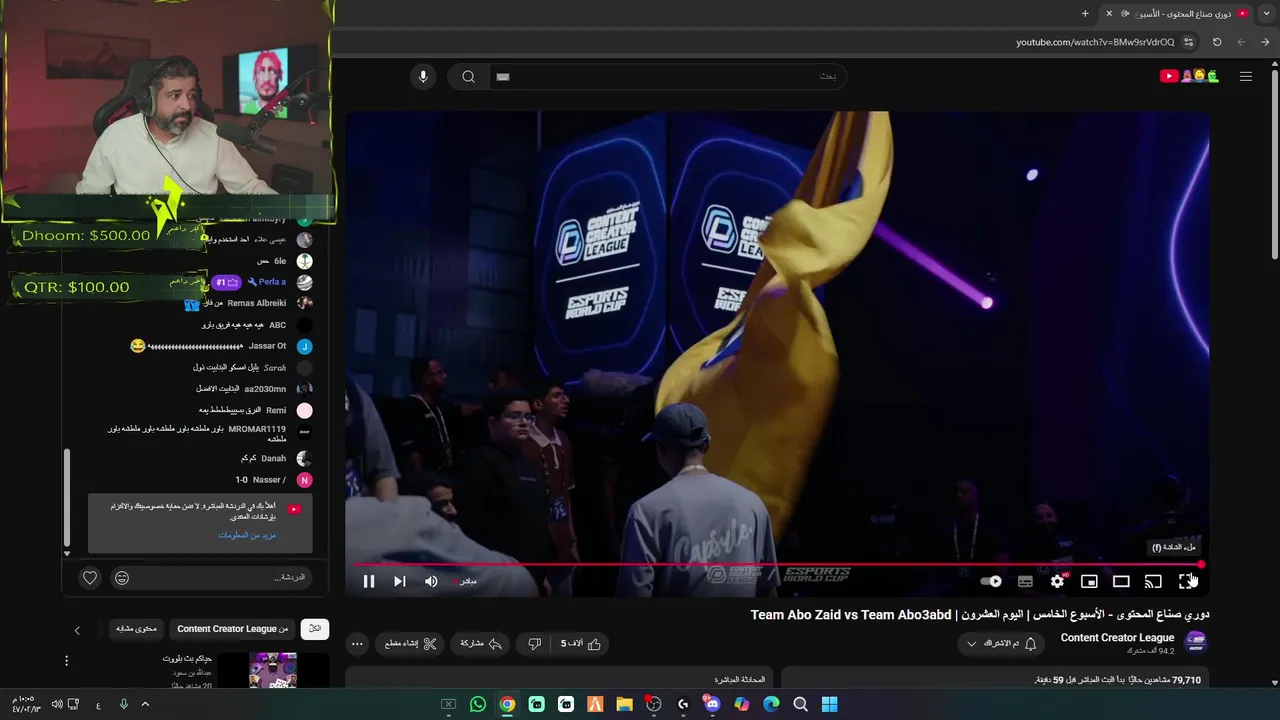Open File Explorer from taskbar
The width and height of the screenshot is (1280, 720).
coord(624,704)
